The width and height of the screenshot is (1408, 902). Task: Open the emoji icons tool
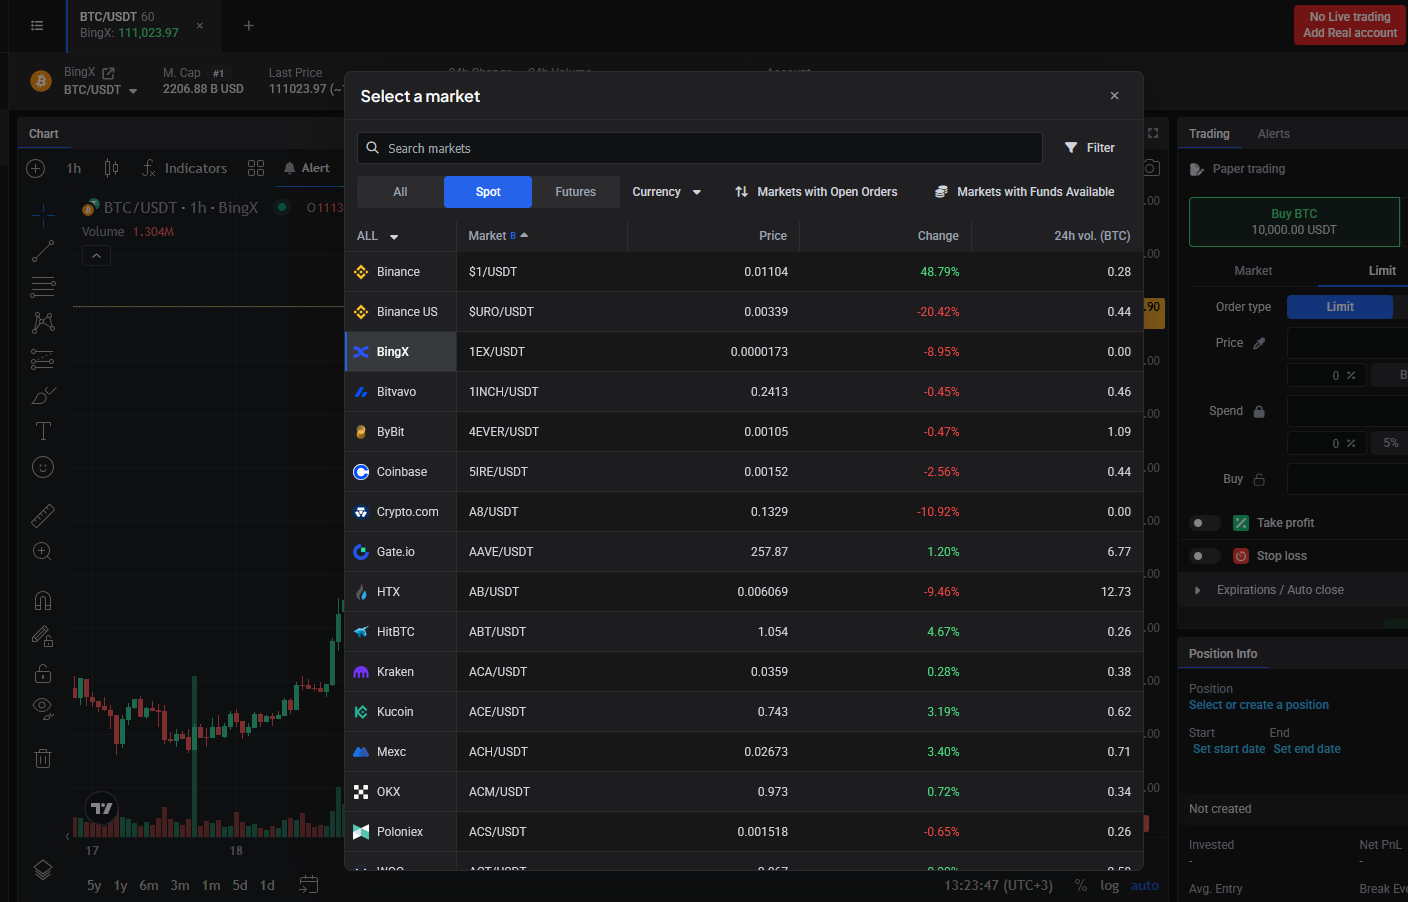tap(43, 467)
